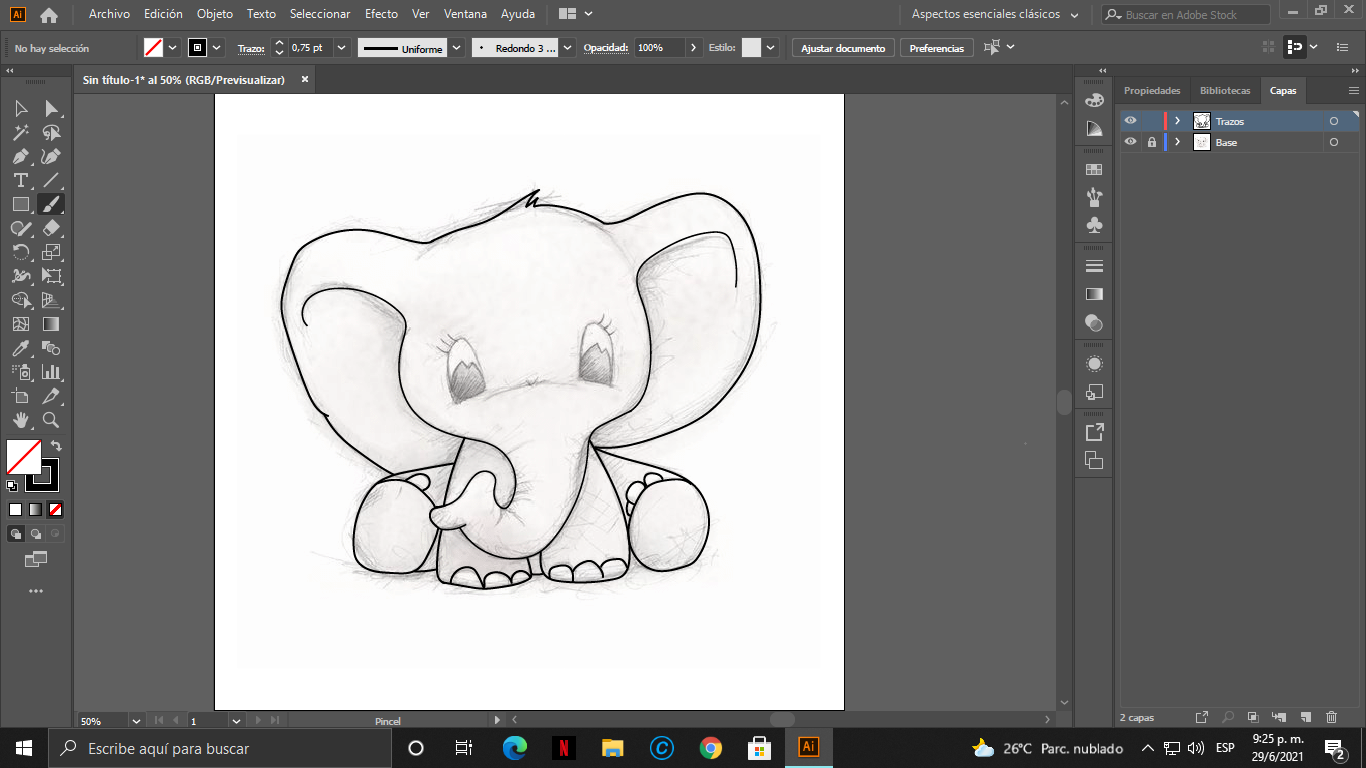The height and width of the screenshot is (768, 1366).
Task: Expand the Trazos layer contents
Action: tap(1177, 121)
